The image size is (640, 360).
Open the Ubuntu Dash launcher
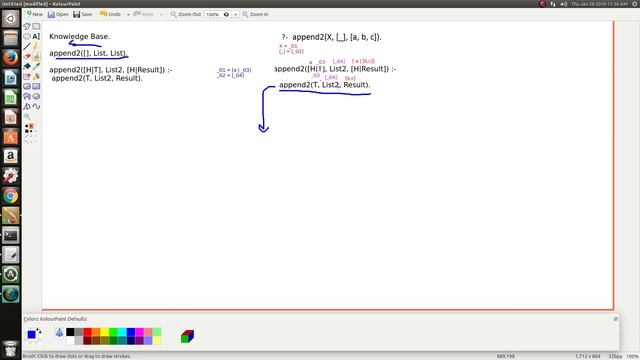pyautogui.click(x=11, y=18)
